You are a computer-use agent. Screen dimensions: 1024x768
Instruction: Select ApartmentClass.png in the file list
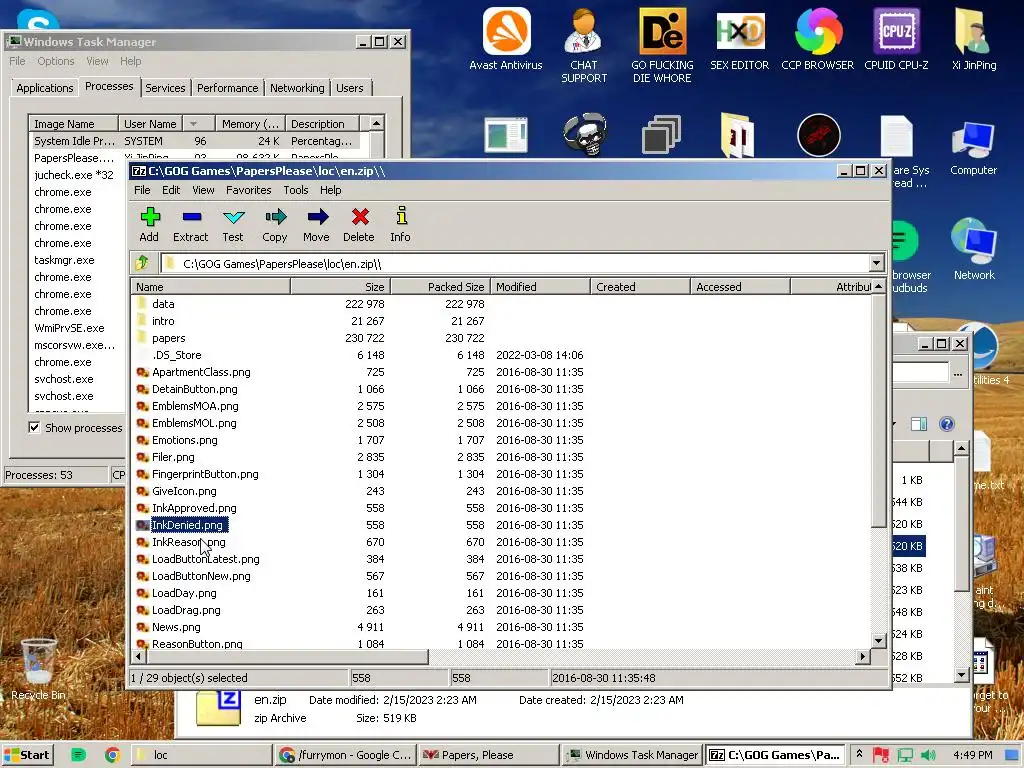coord(201,372)
